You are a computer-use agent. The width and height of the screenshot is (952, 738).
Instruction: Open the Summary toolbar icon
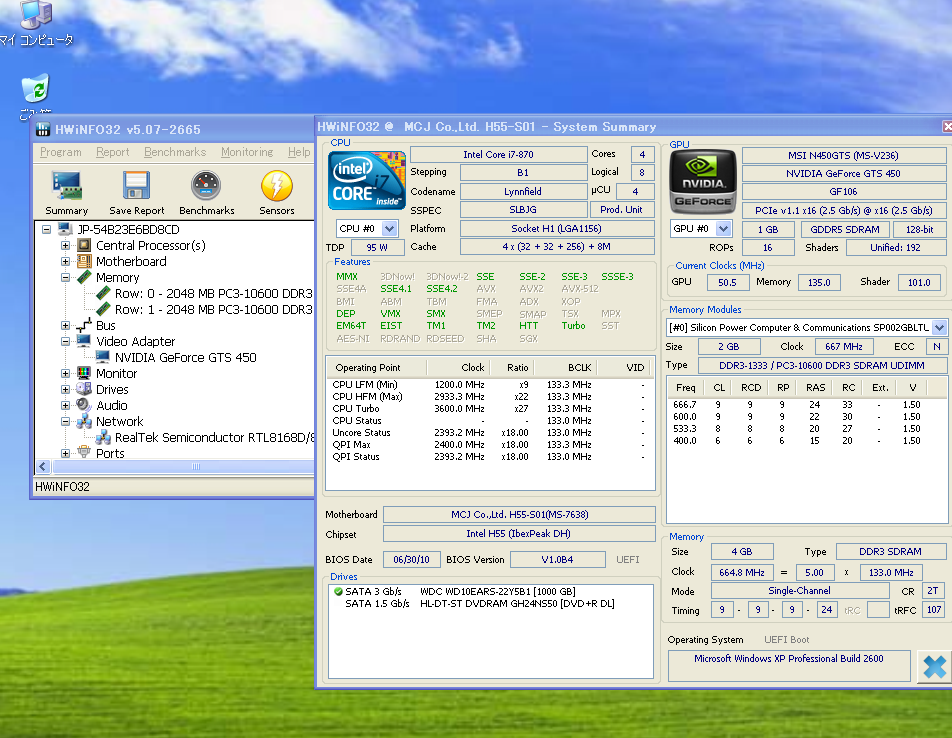[x=67, y=186]
